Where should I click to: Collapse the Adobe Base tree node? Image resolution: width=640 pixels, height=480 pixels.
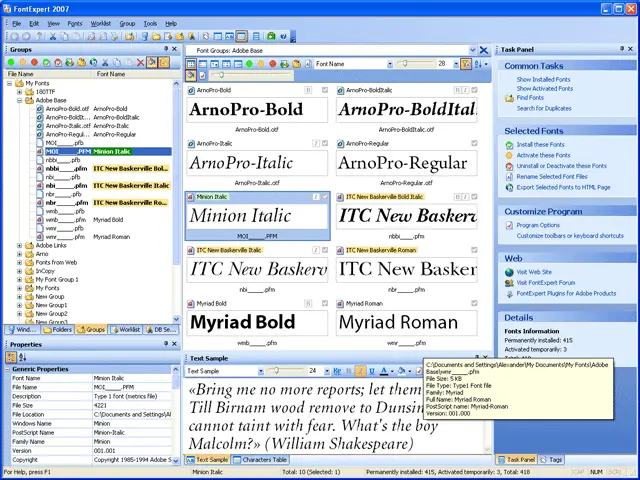point(20,101)
